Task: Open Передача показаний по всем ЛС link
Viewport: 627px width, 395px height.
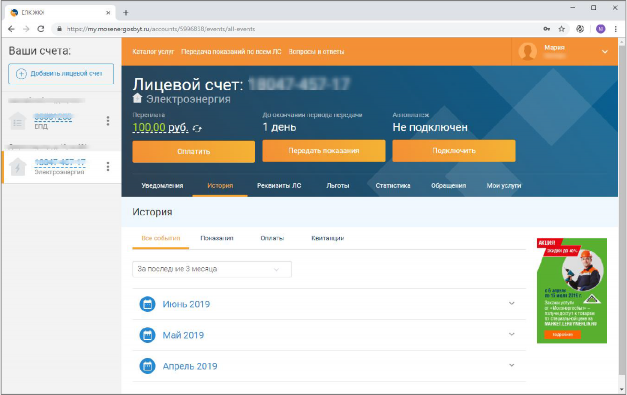Action: click(231, 52)
